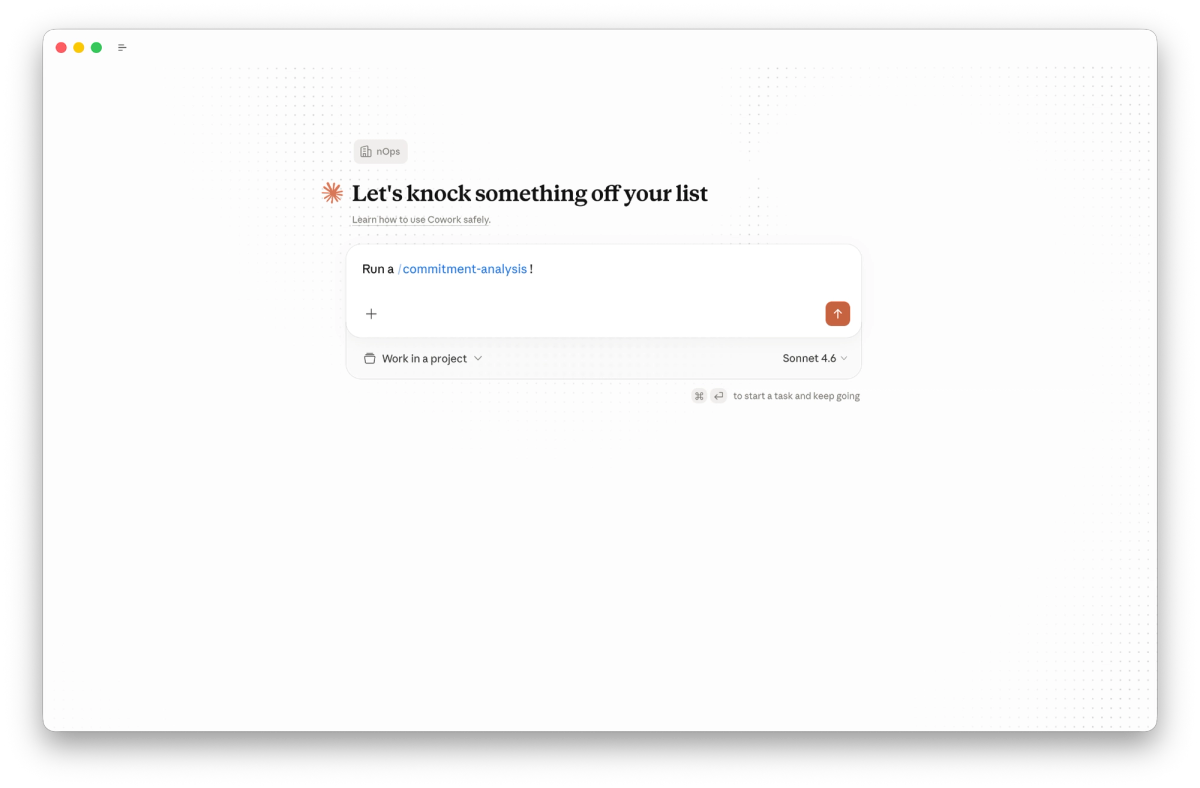1200x788 pixels.
Task: Maximize window using green button
Action: pyautogui.click(x=96, y=47)
